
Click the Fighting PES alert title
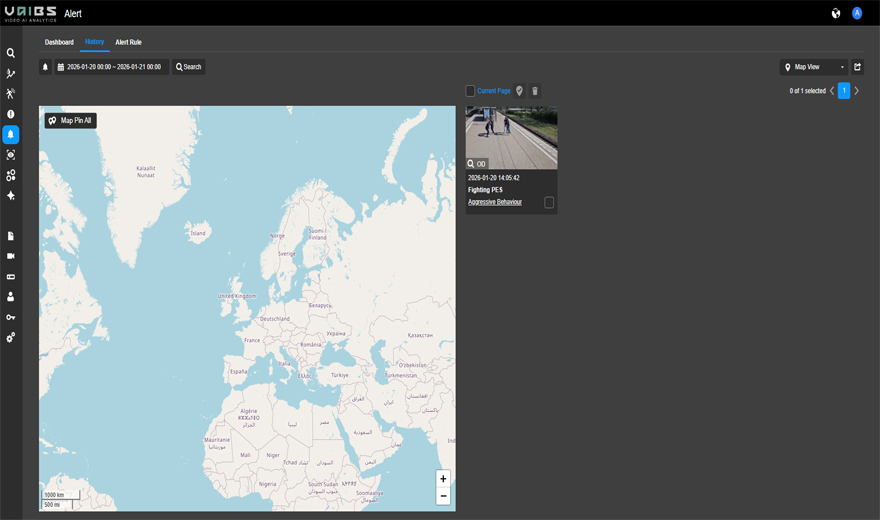coord(485,190)
